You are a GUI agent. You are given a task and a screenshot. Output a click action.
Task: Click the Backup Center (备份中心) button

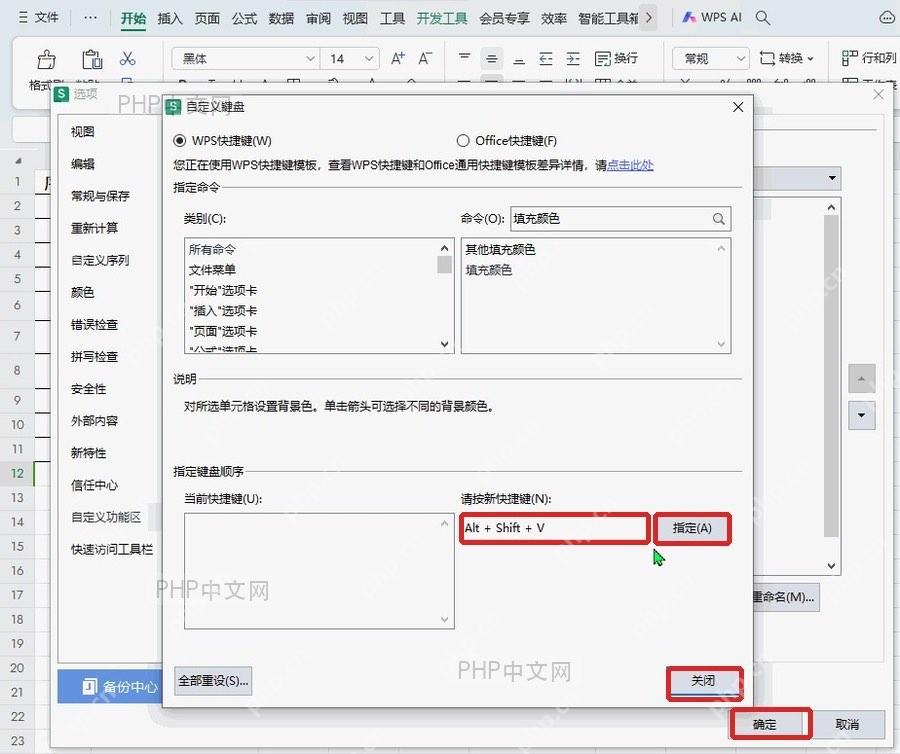(110, 686)
